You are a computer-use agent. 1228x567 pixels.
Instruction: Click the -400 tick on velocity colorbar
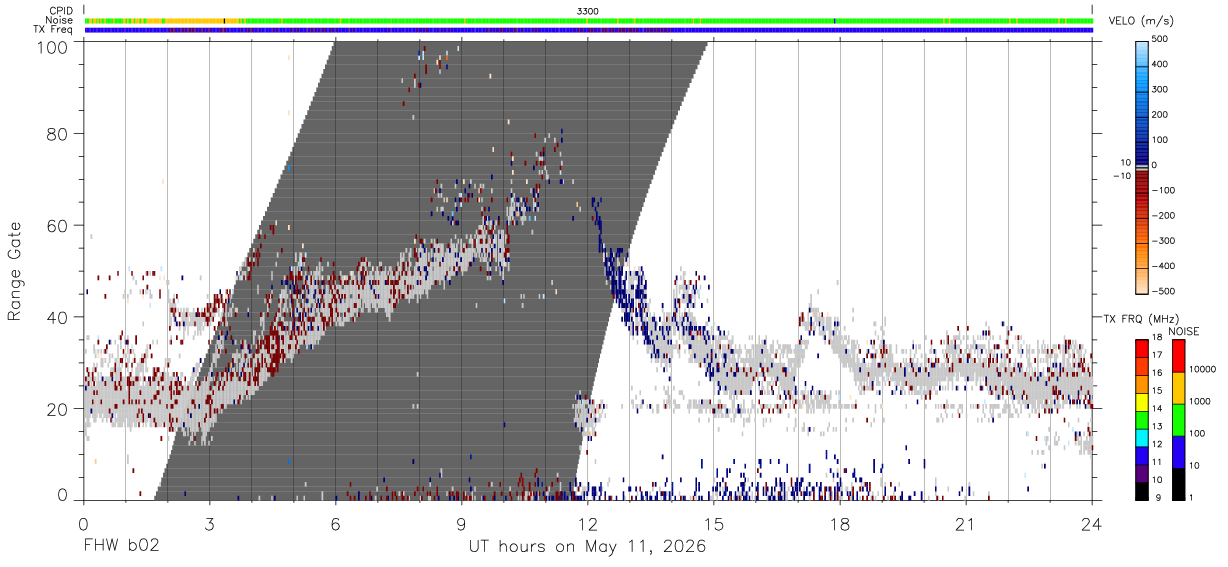pyautogui.click(x=1161, y=266)
